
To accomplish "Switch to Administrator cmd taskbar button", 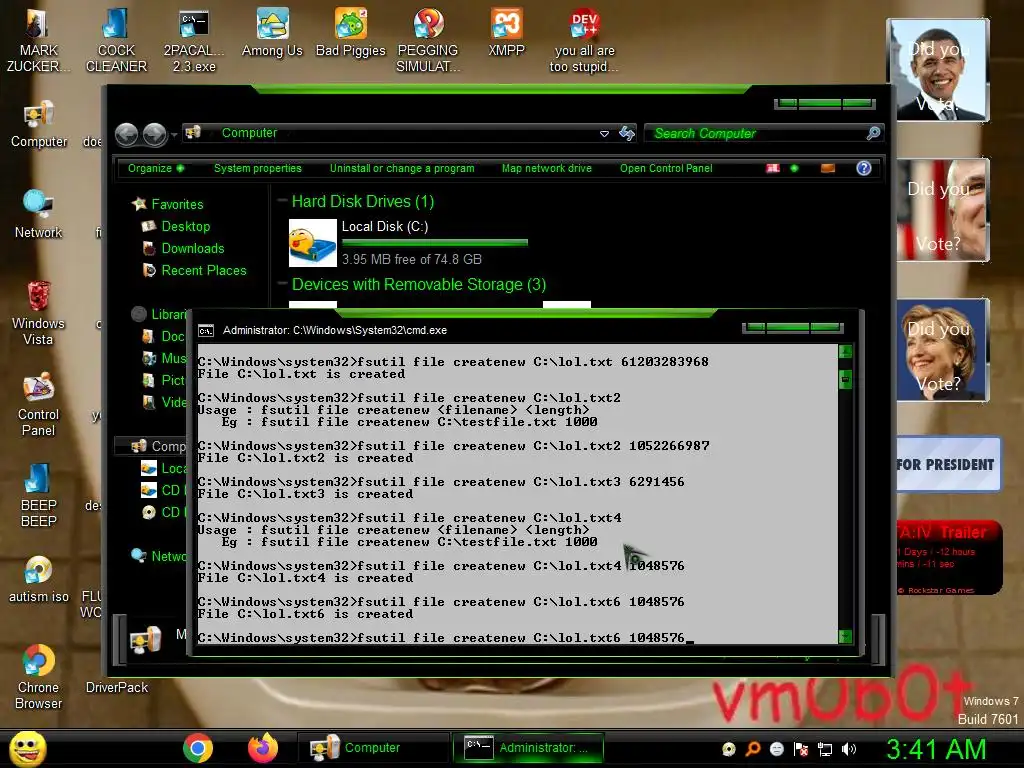I will pos(527,748).
